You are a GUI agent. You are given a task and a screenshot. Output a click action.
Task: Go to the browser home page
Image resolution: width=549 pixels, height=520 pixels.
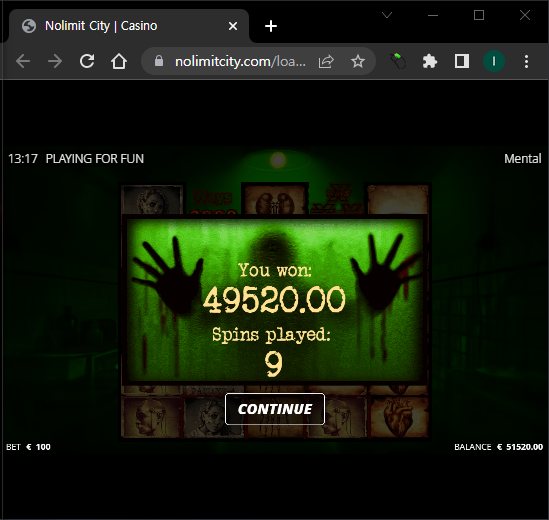119,61
